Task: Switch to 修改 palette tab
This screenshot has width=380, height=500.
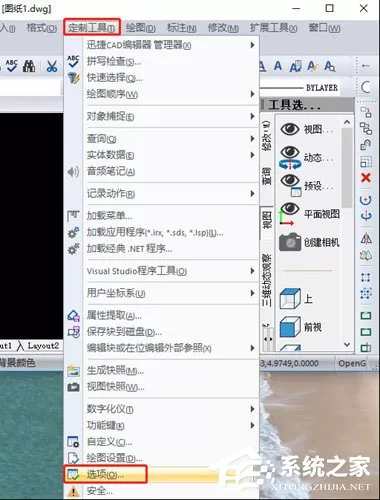Action: 267,136
